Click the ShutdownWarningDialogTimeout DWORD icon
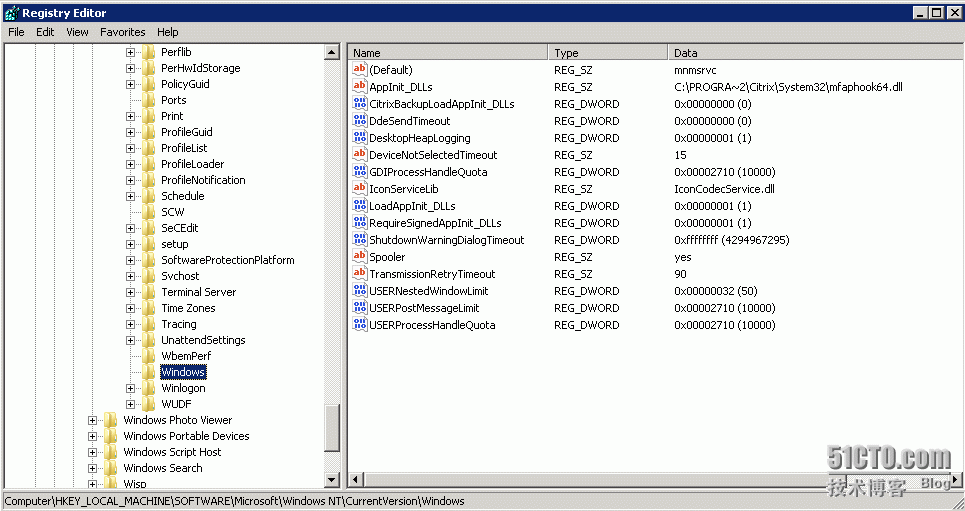 (359, 239)
